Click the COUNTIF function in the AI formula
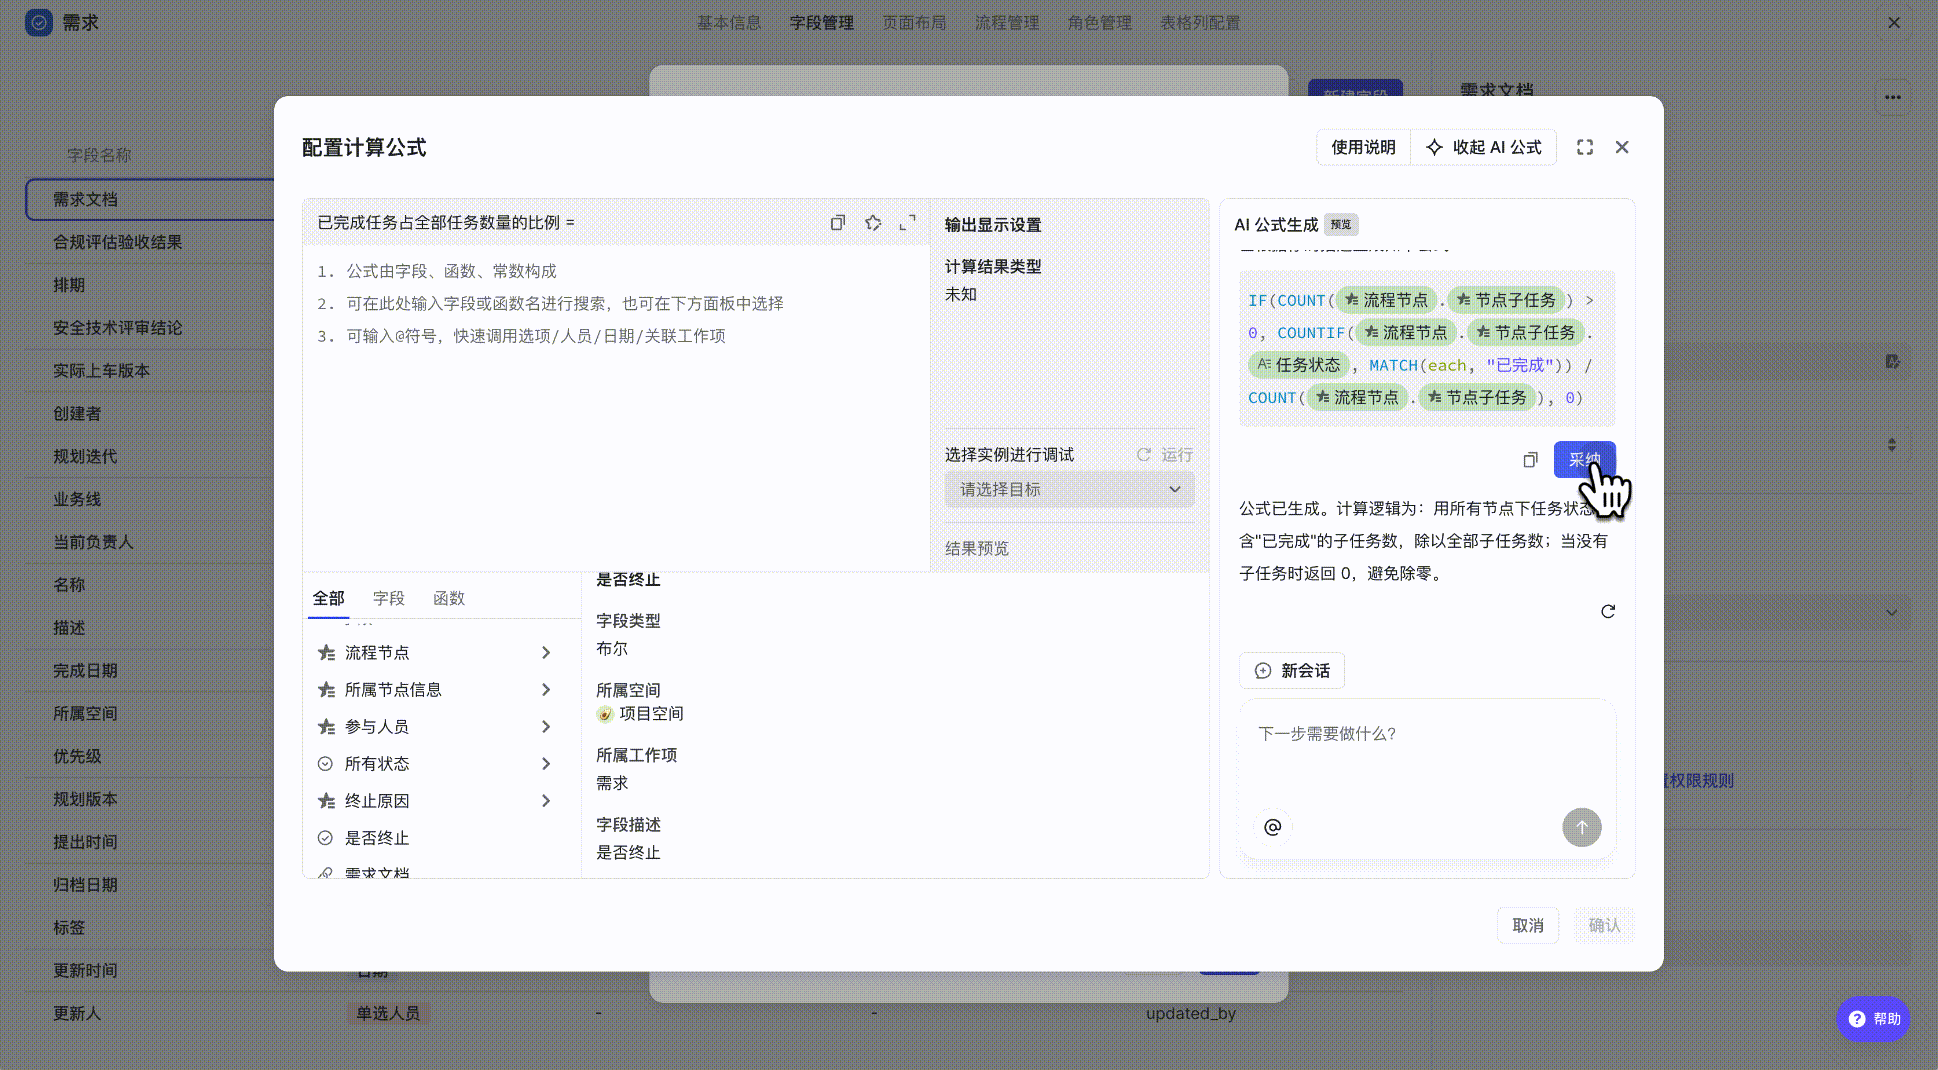Screen dimensions: 1938x1070 (1311, 333)
